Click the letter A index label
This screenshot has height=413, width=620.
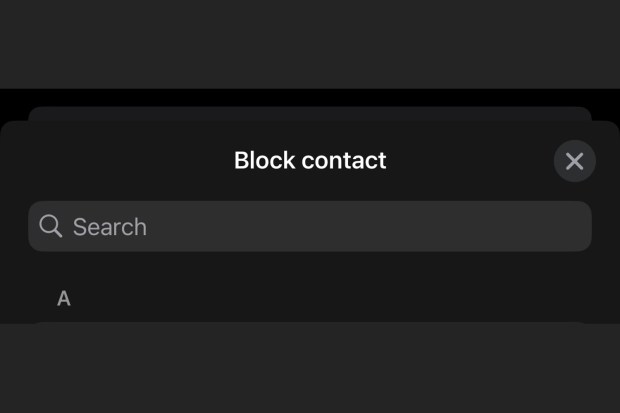(64, 298)
